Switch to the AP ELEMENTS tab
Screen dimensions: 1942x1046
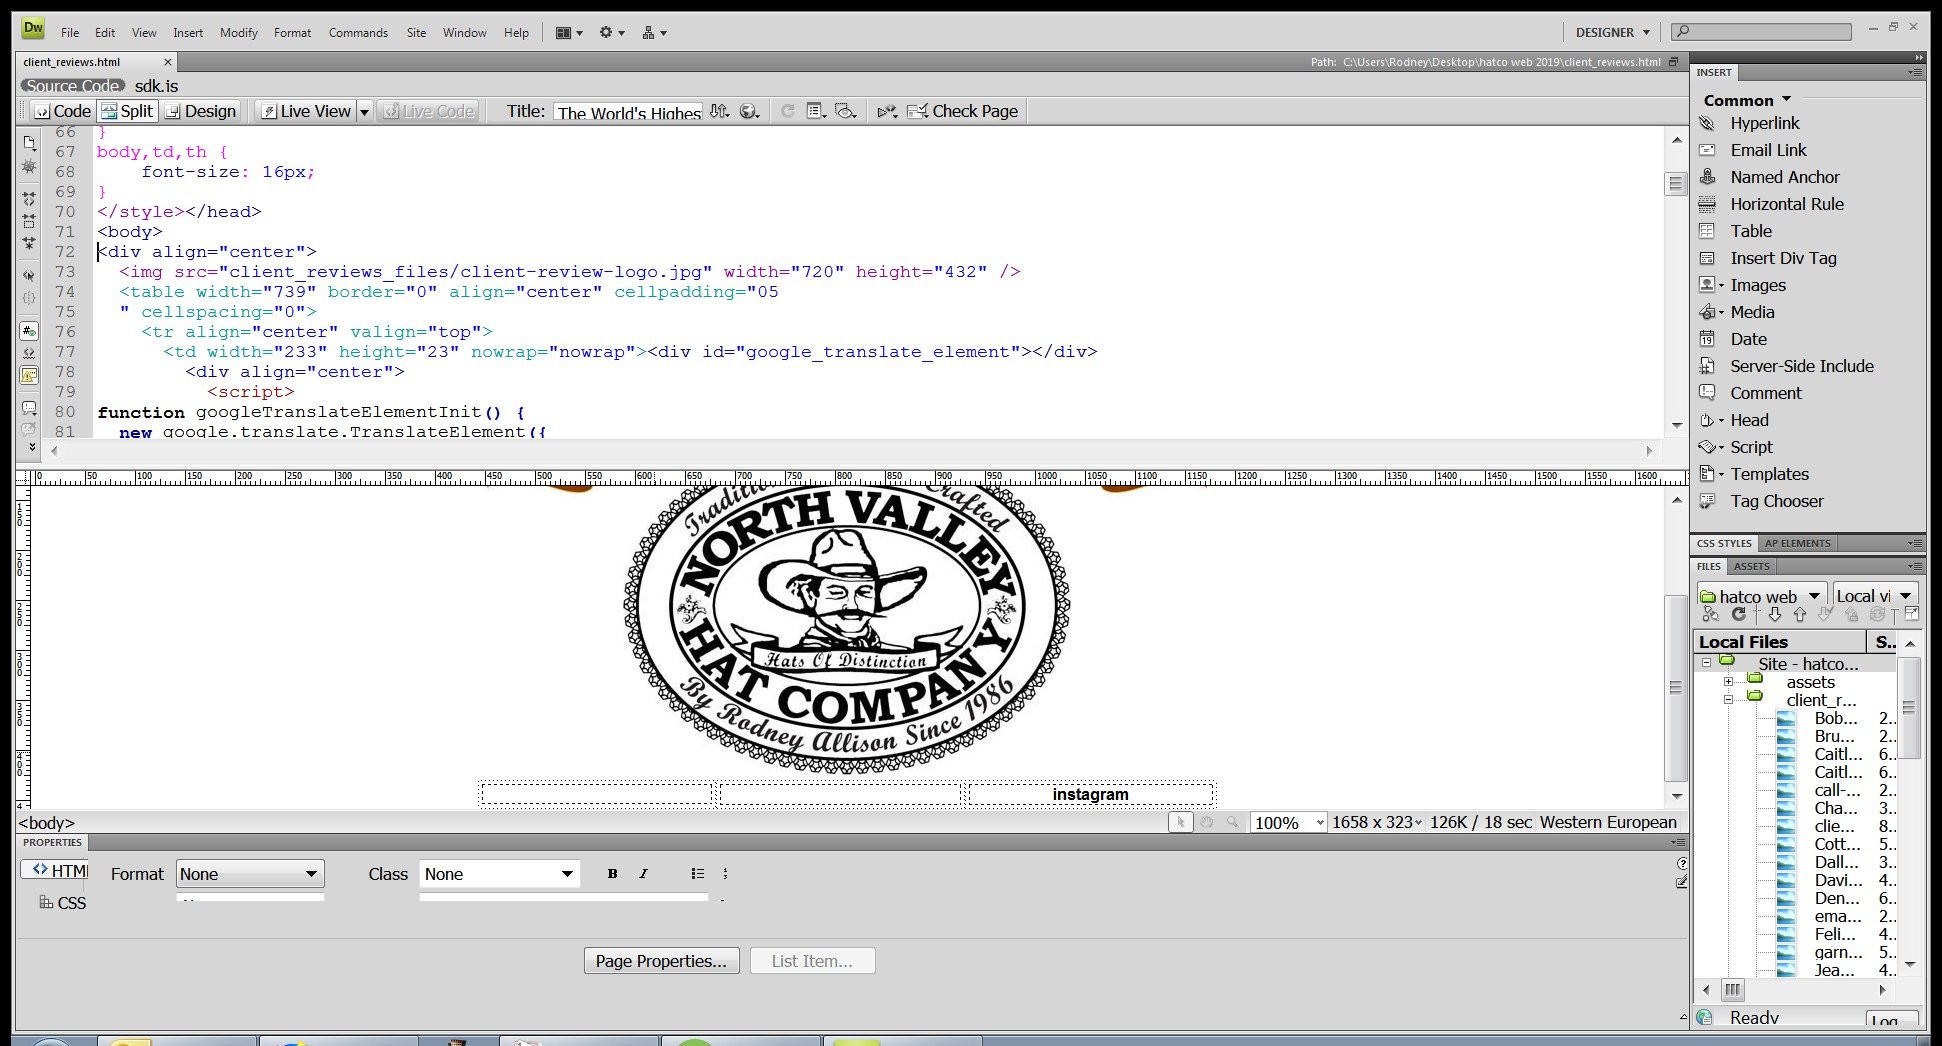coord(1797,544)
